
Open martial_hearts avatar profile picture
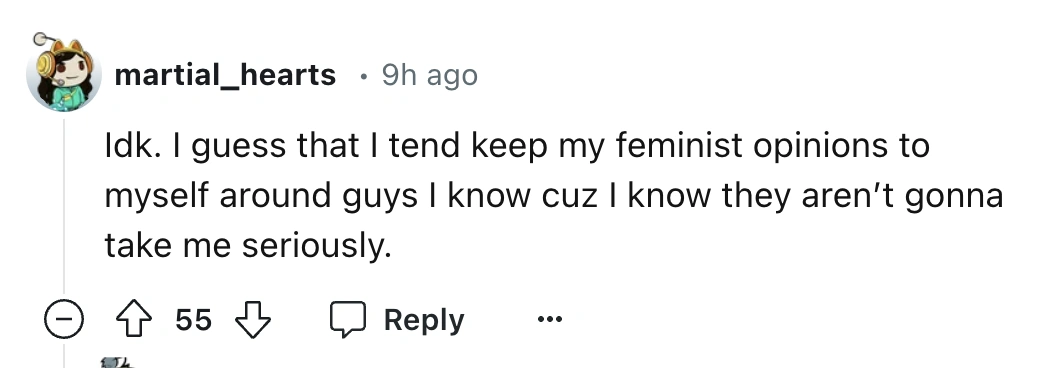64,74
